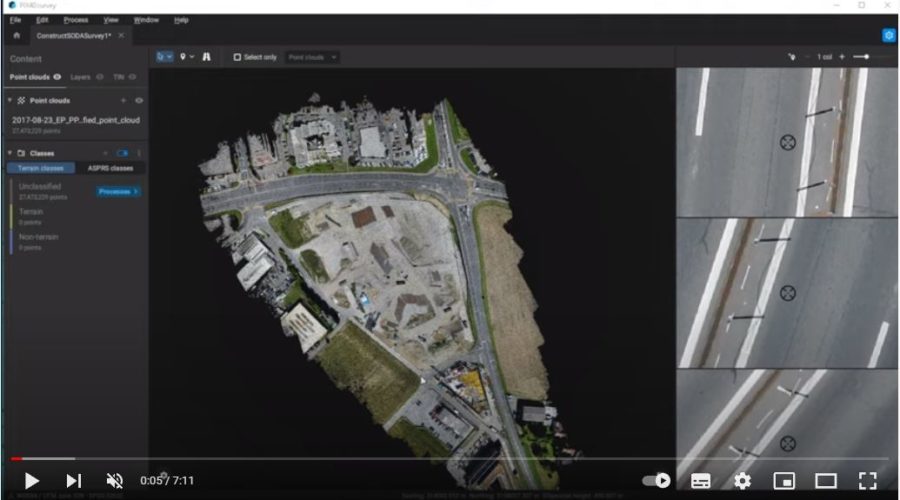Click the home icon tab
This screenshot has height=500, width=900.
pos(16,36)
